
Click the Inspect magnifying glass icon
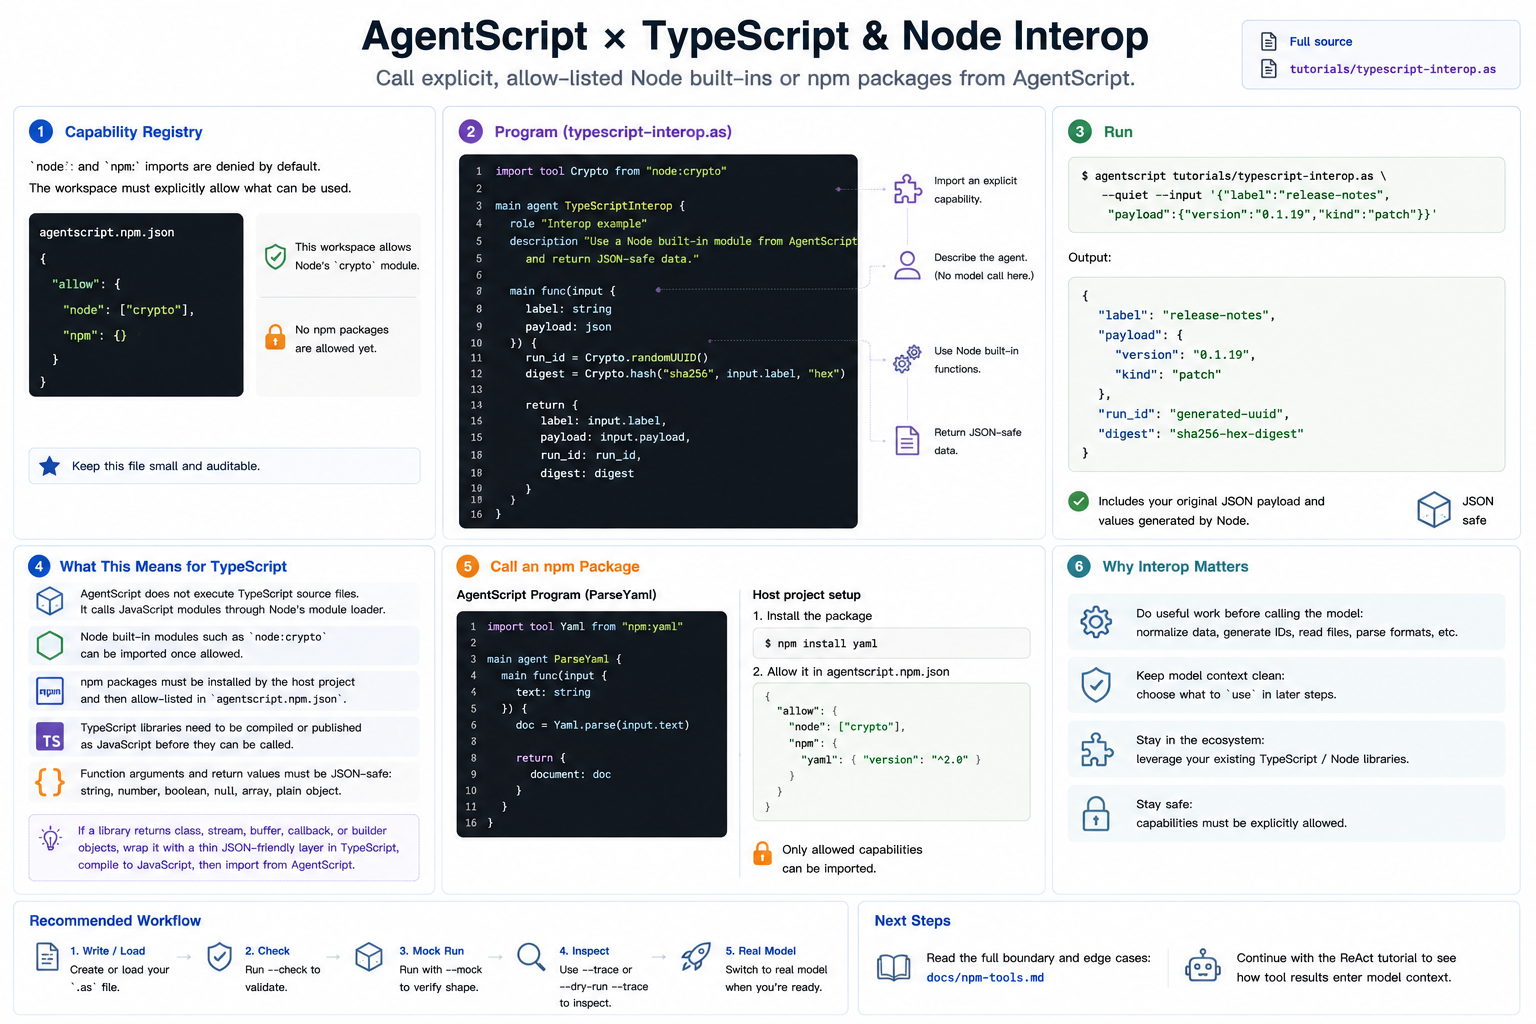(x=531, y=957)
